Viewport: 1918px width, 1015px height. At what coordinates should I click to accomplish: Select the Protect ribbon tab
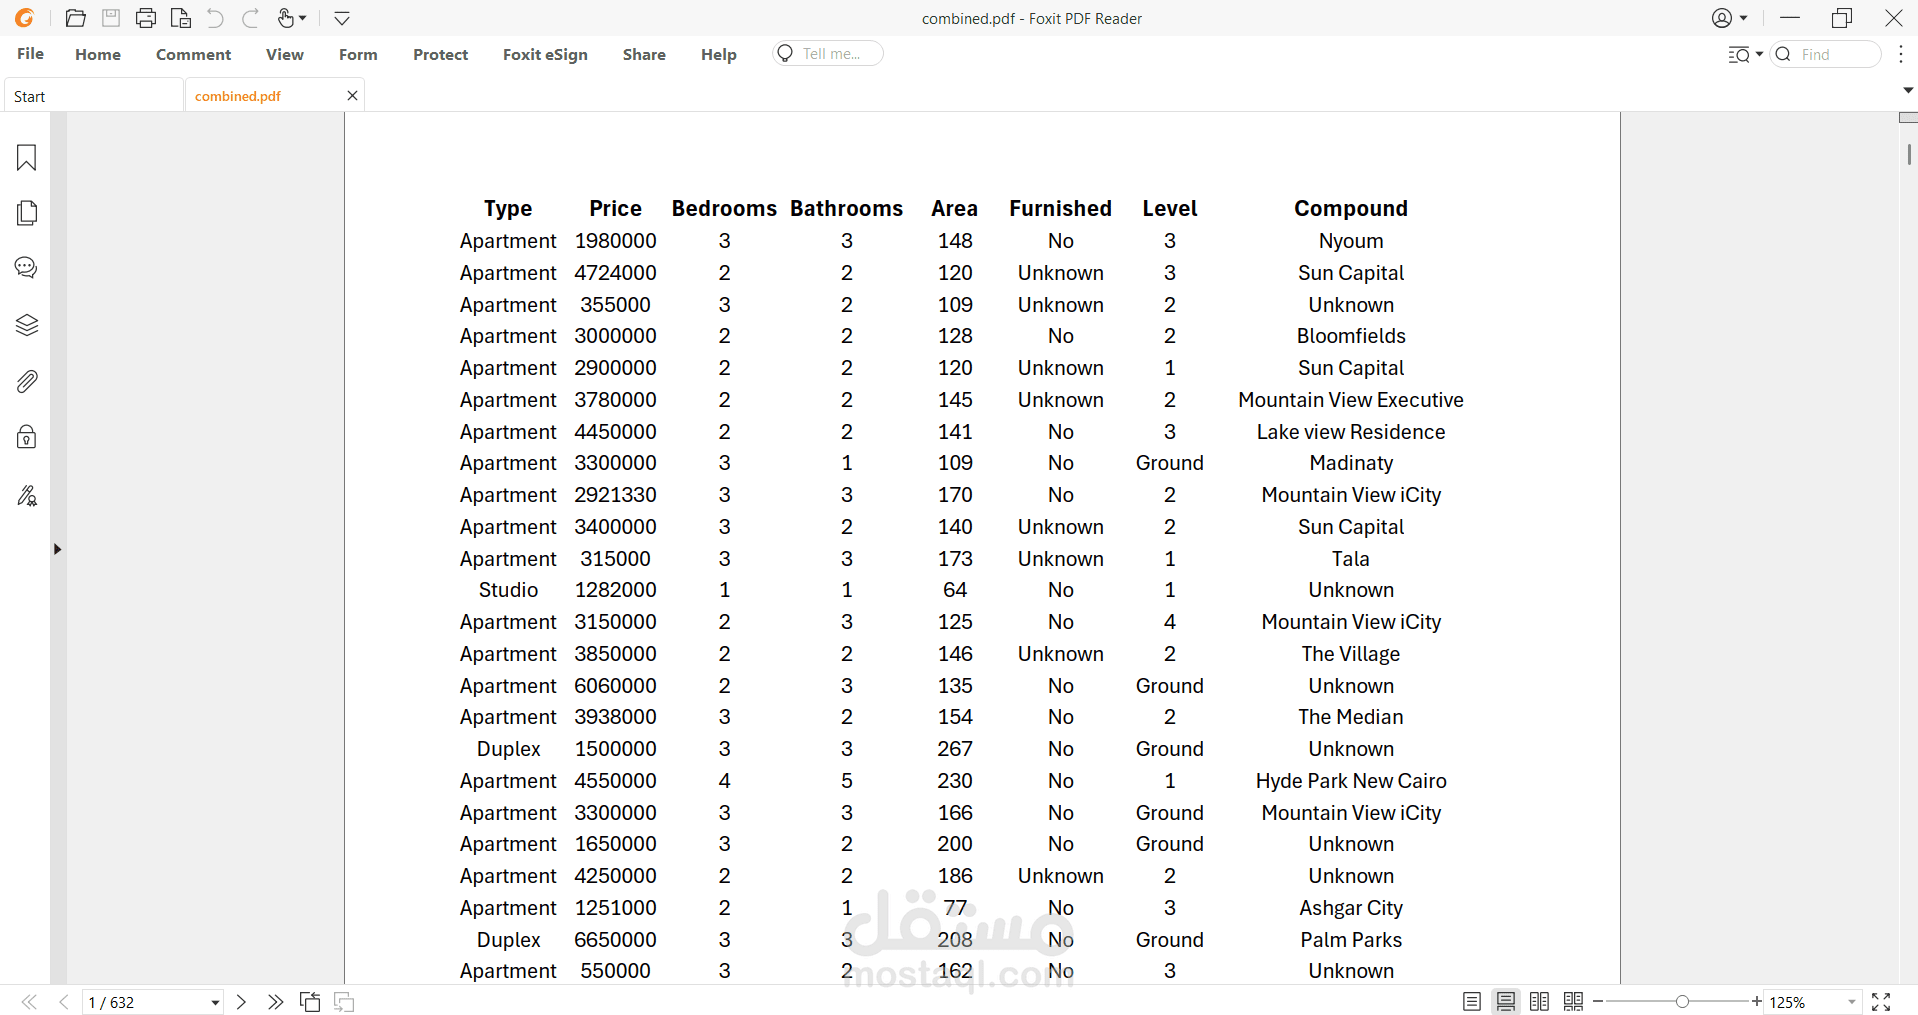coord(440,54)
